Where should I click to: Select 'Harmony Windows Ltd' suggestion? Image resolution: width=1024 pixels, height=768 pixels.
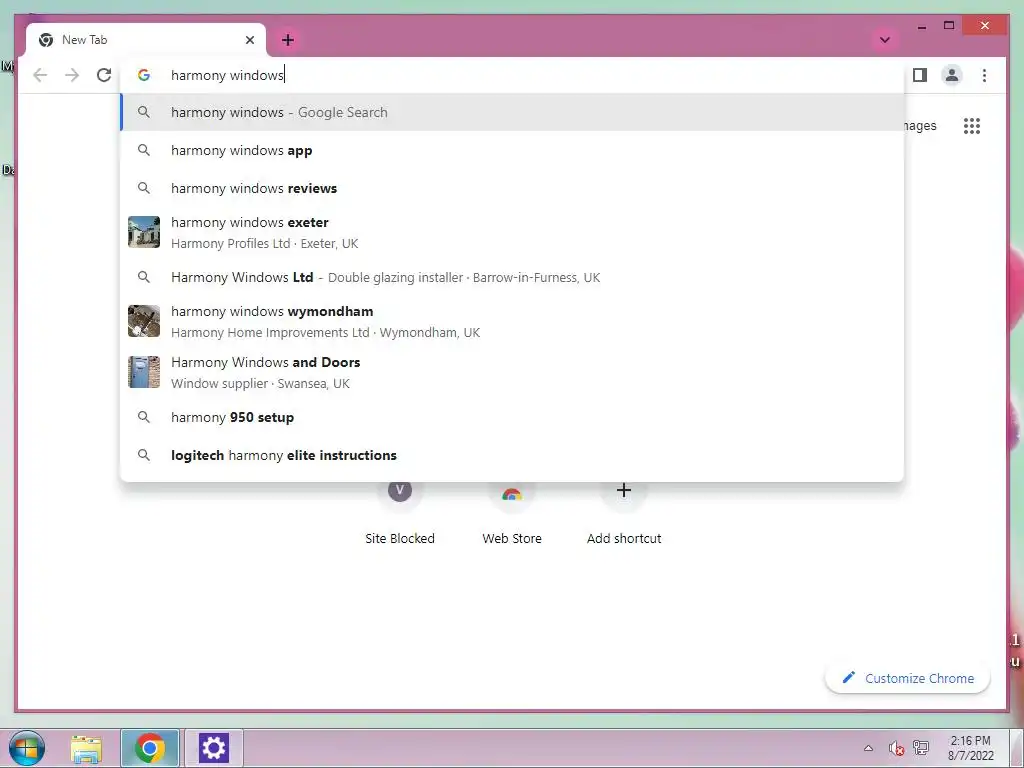tap(512, 277)
